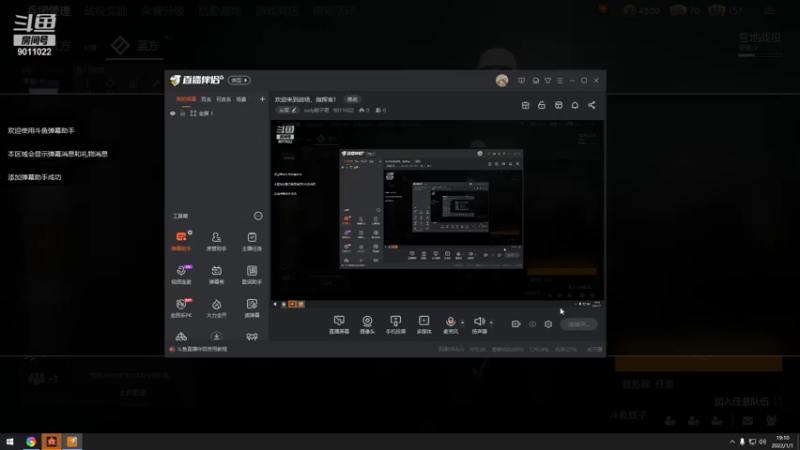Click the third taskbar app icon
This screenshot has height=450, width=800.
point(52,442)
